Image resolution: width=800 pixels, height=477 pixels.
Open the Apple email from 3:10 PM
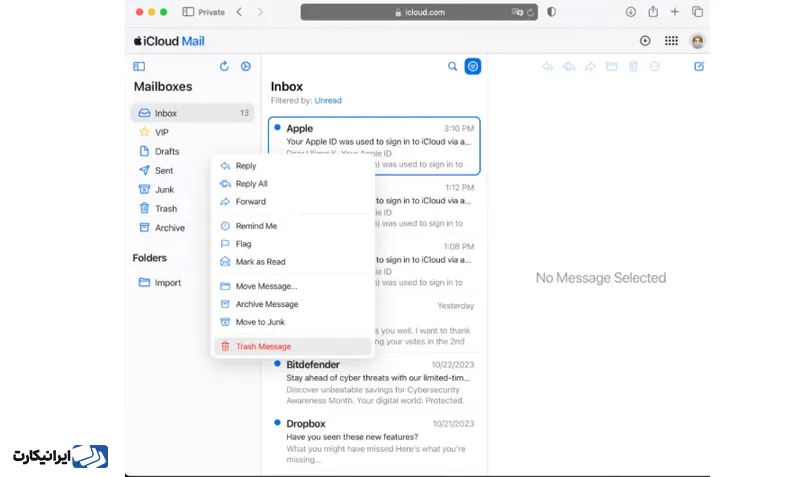point(374,146)
